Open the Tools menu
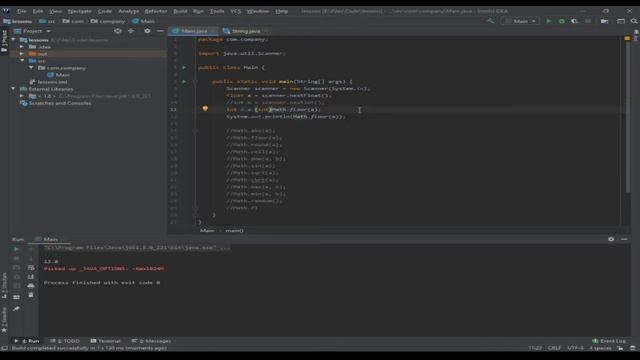 tap(217, 11)
